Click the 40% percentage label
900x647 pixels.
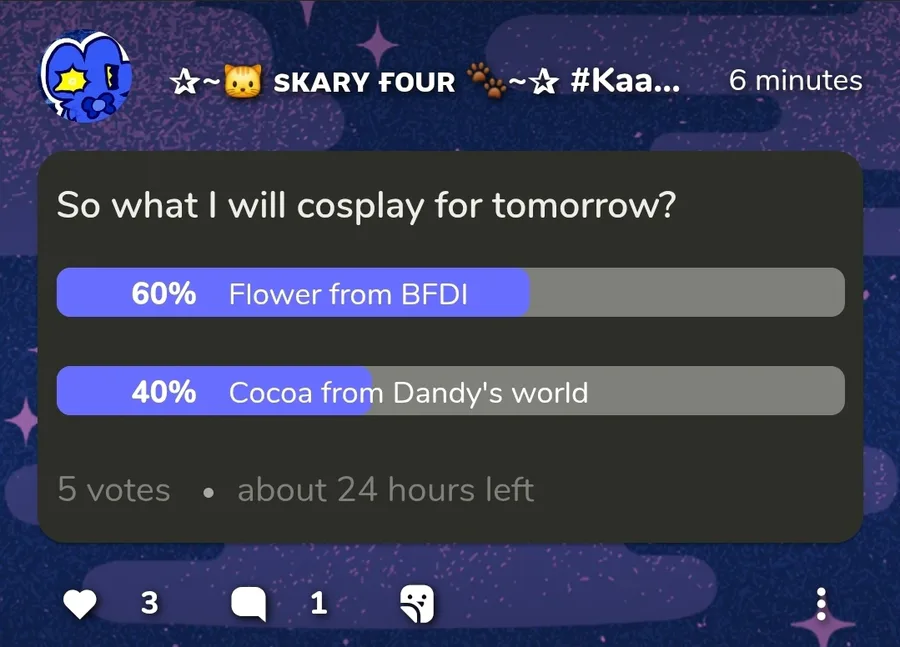[164, 391]
